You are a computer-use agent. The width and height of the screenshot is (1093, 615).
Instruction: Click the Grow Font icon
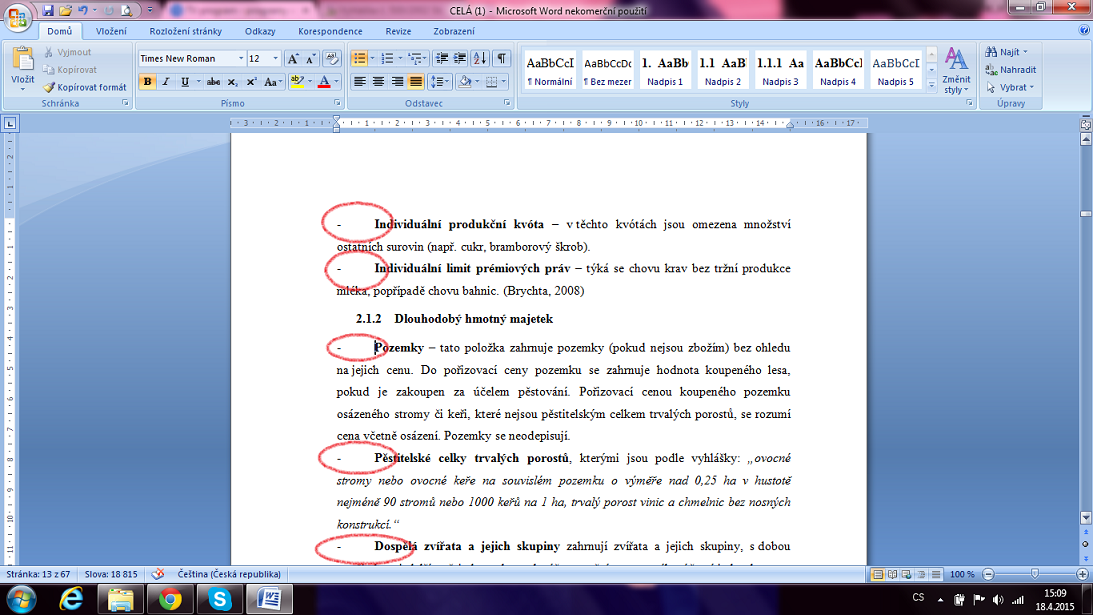pyautogui.click(x=293, y=59)
